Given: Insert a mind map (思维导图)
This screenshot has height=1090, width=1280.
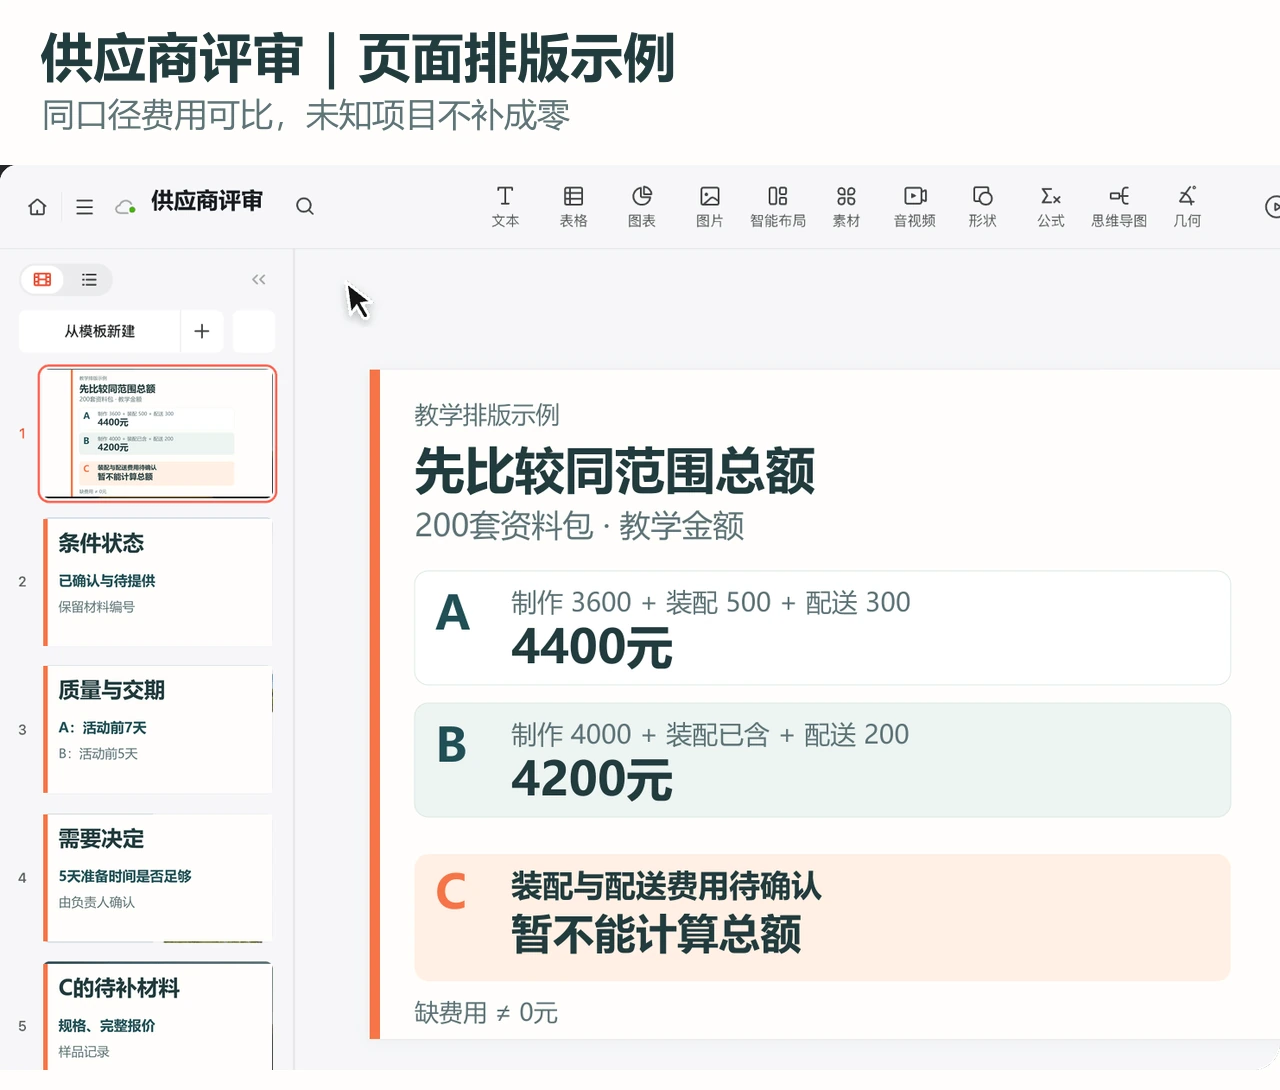Looking at the screenshot, I should [1119, 207].
